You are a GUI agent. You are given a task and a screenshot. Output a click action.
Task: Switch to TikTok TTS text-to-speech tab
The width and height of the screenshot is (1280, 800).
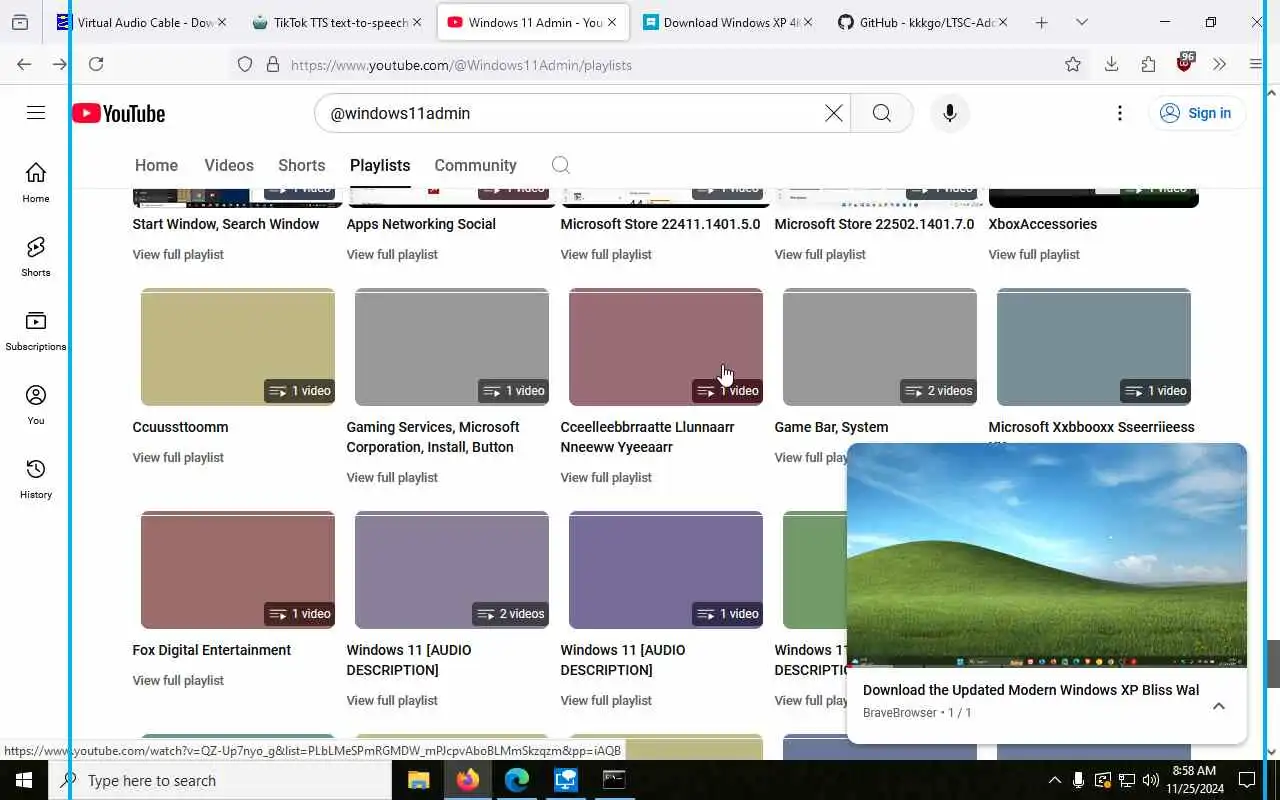338,22
